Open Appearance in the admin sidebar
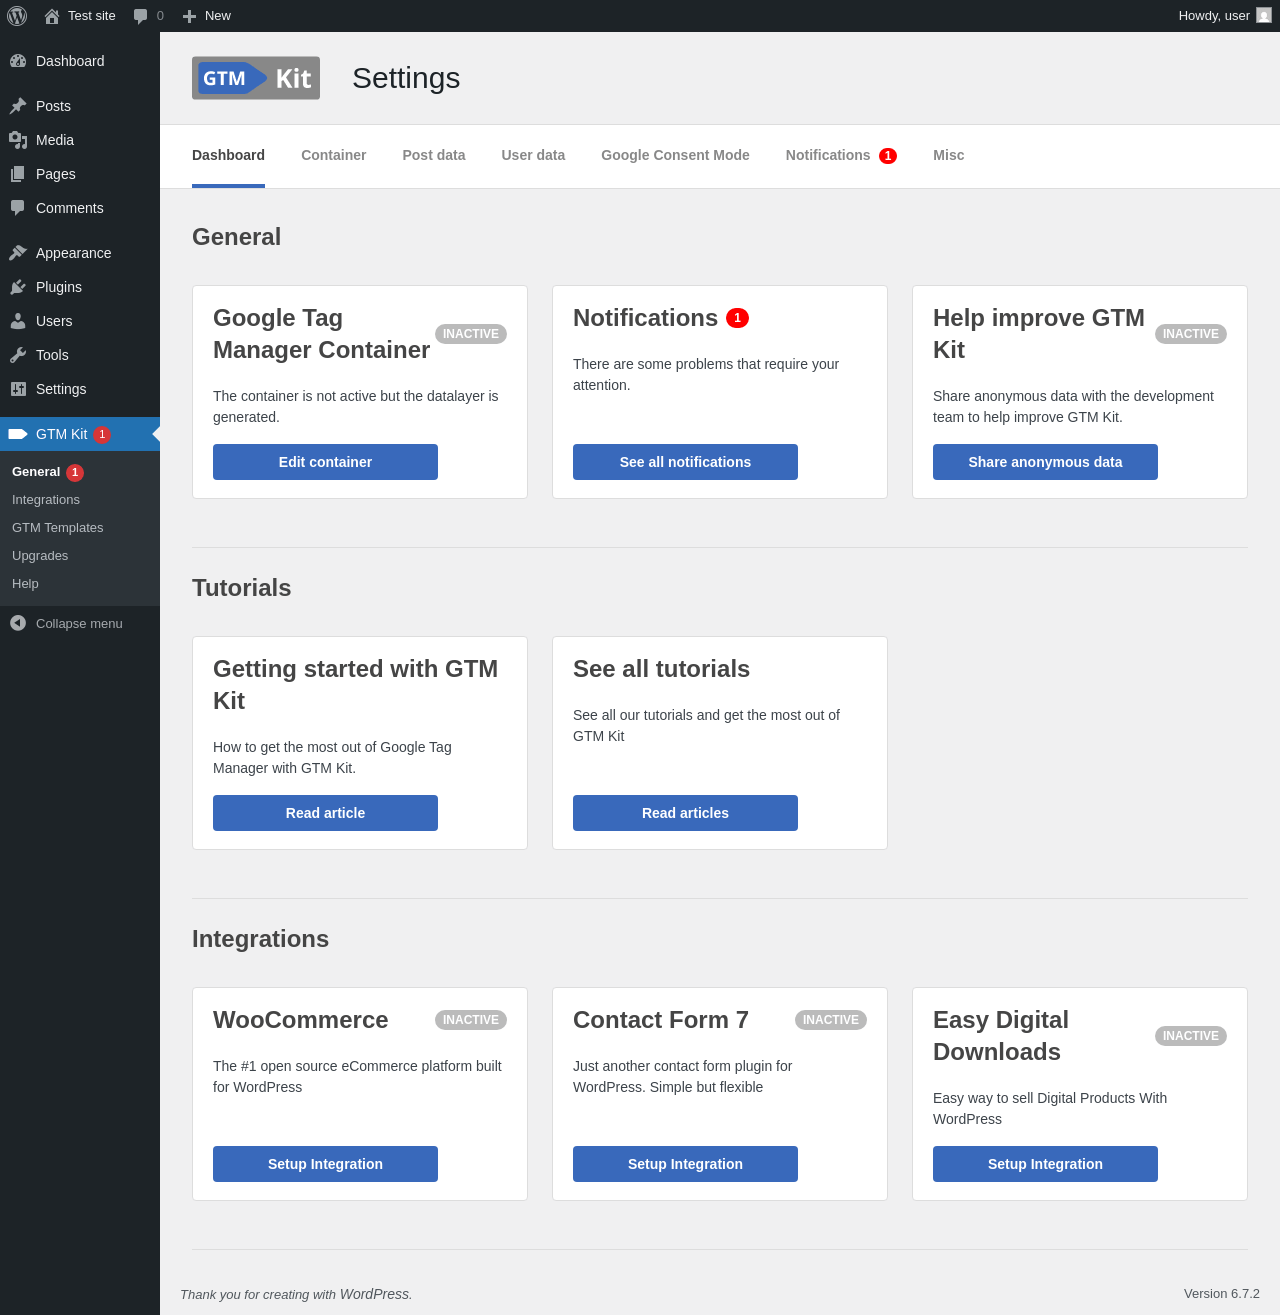This screenshot has width=1280, height=1315. (80, 253)
